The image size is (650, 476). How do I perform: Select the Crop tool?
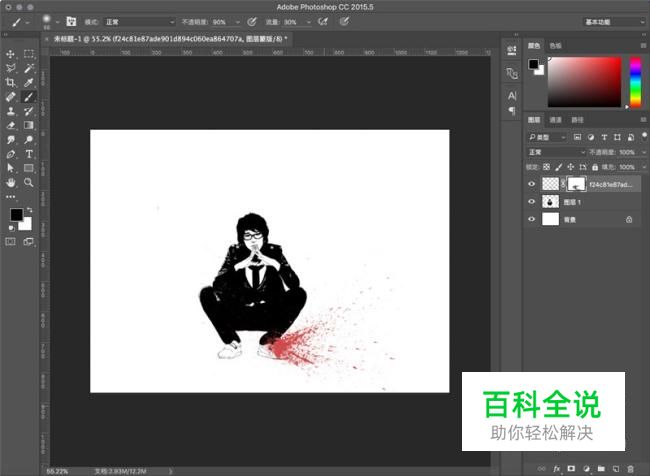[10, 82]
